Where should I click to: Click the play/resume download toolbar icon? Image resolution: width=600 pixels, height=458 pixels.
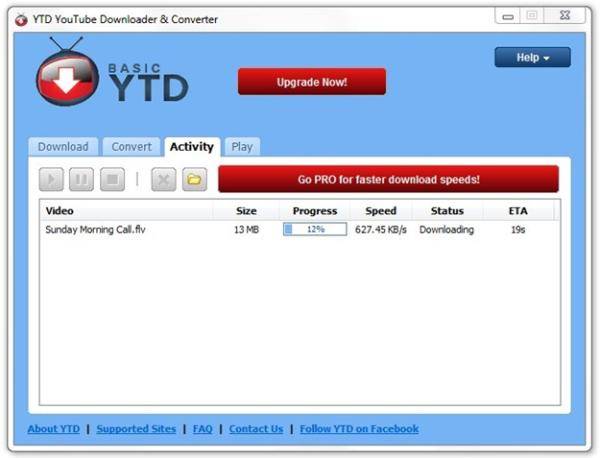(51, 179)
